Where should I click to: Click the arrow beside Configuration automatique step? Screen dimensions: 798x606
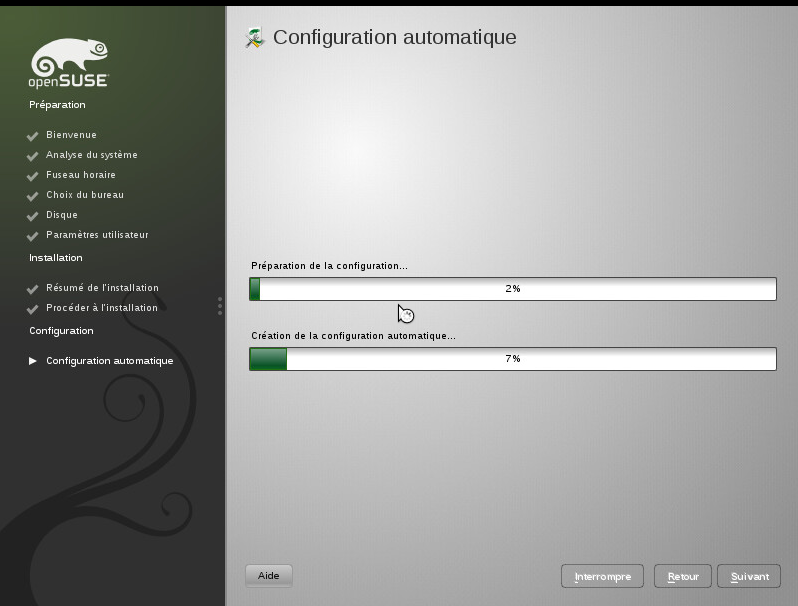click(x=32, y=361)
